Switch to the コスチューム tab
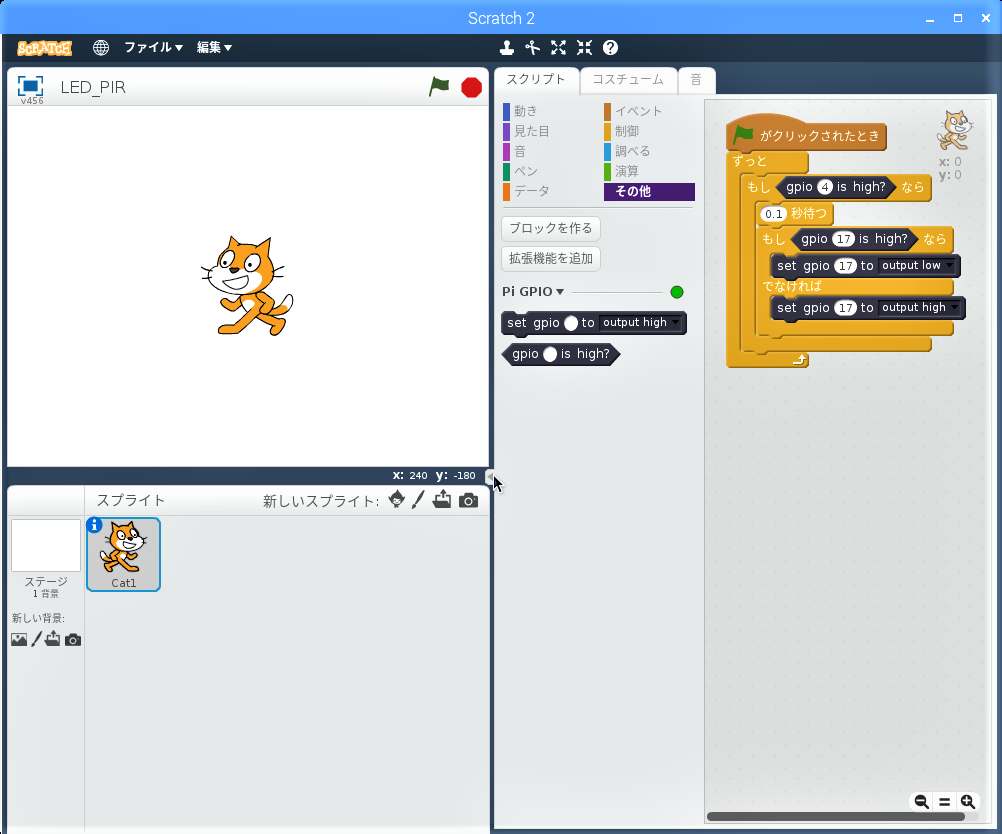Screen dimensions: 1002x834 pos(628,80)
